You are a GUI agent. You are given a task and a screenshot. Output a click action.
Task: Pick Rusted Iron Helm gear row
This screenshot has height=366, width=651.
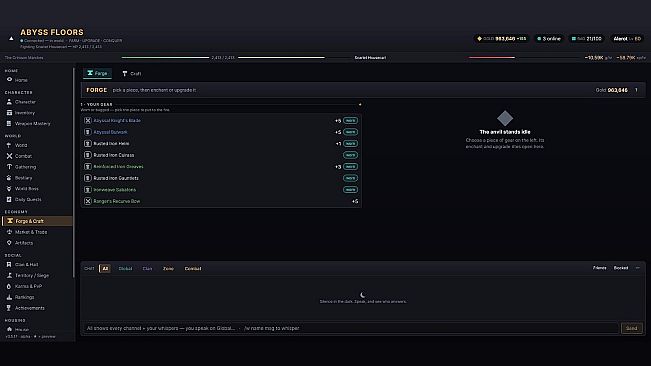coord(221,144)
